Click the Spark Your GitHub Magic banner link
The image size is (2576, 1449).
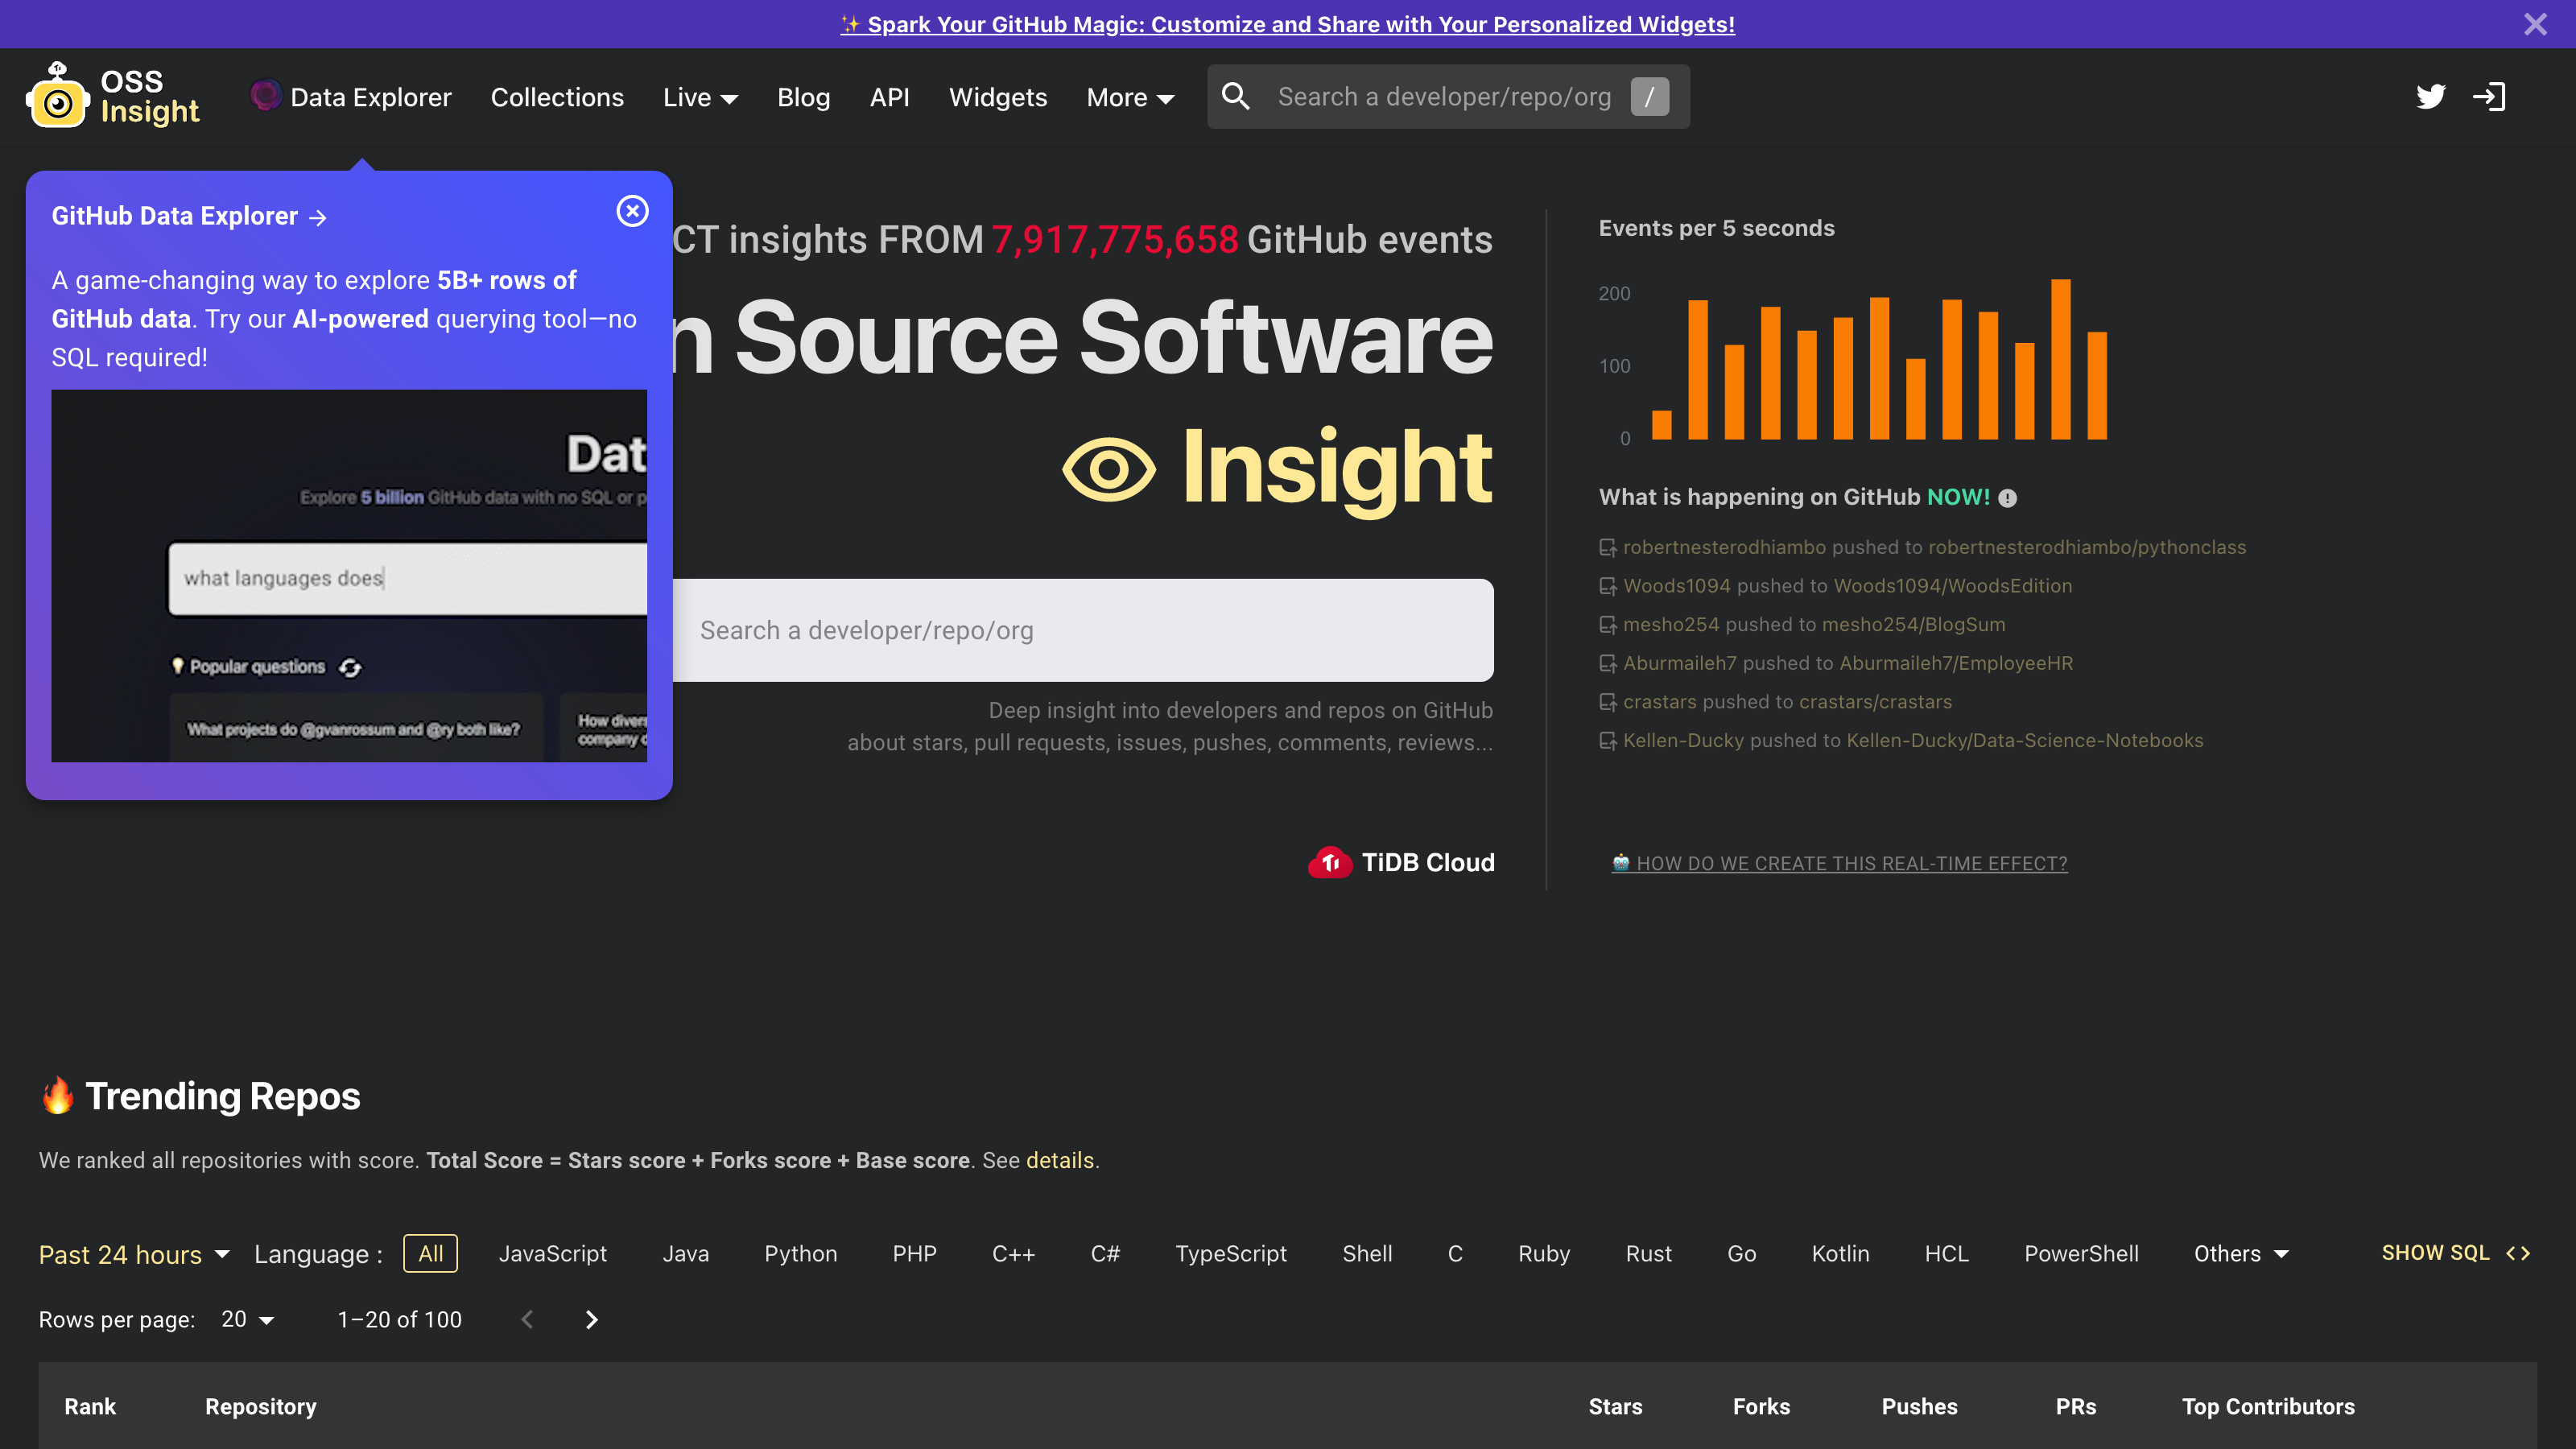tap(1287, 24)
